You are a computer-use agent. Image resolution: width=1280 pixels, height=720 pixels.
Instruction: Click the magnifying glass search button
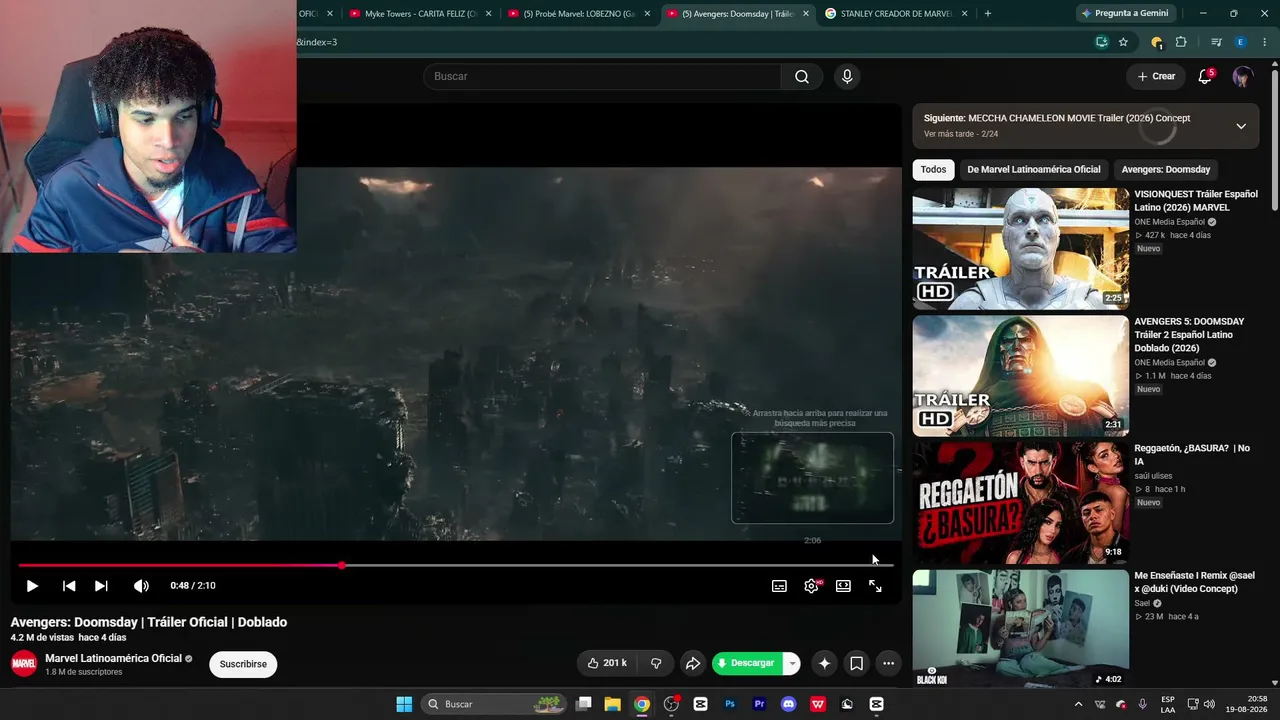click(x=802, y=77)
